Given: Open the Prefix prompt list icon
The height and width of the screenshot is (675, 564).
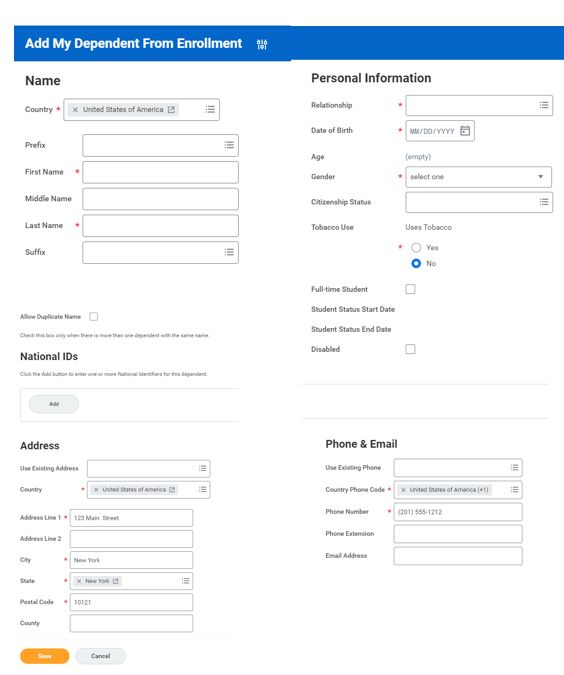Looking at the screenshot, I should coord(229,145).
